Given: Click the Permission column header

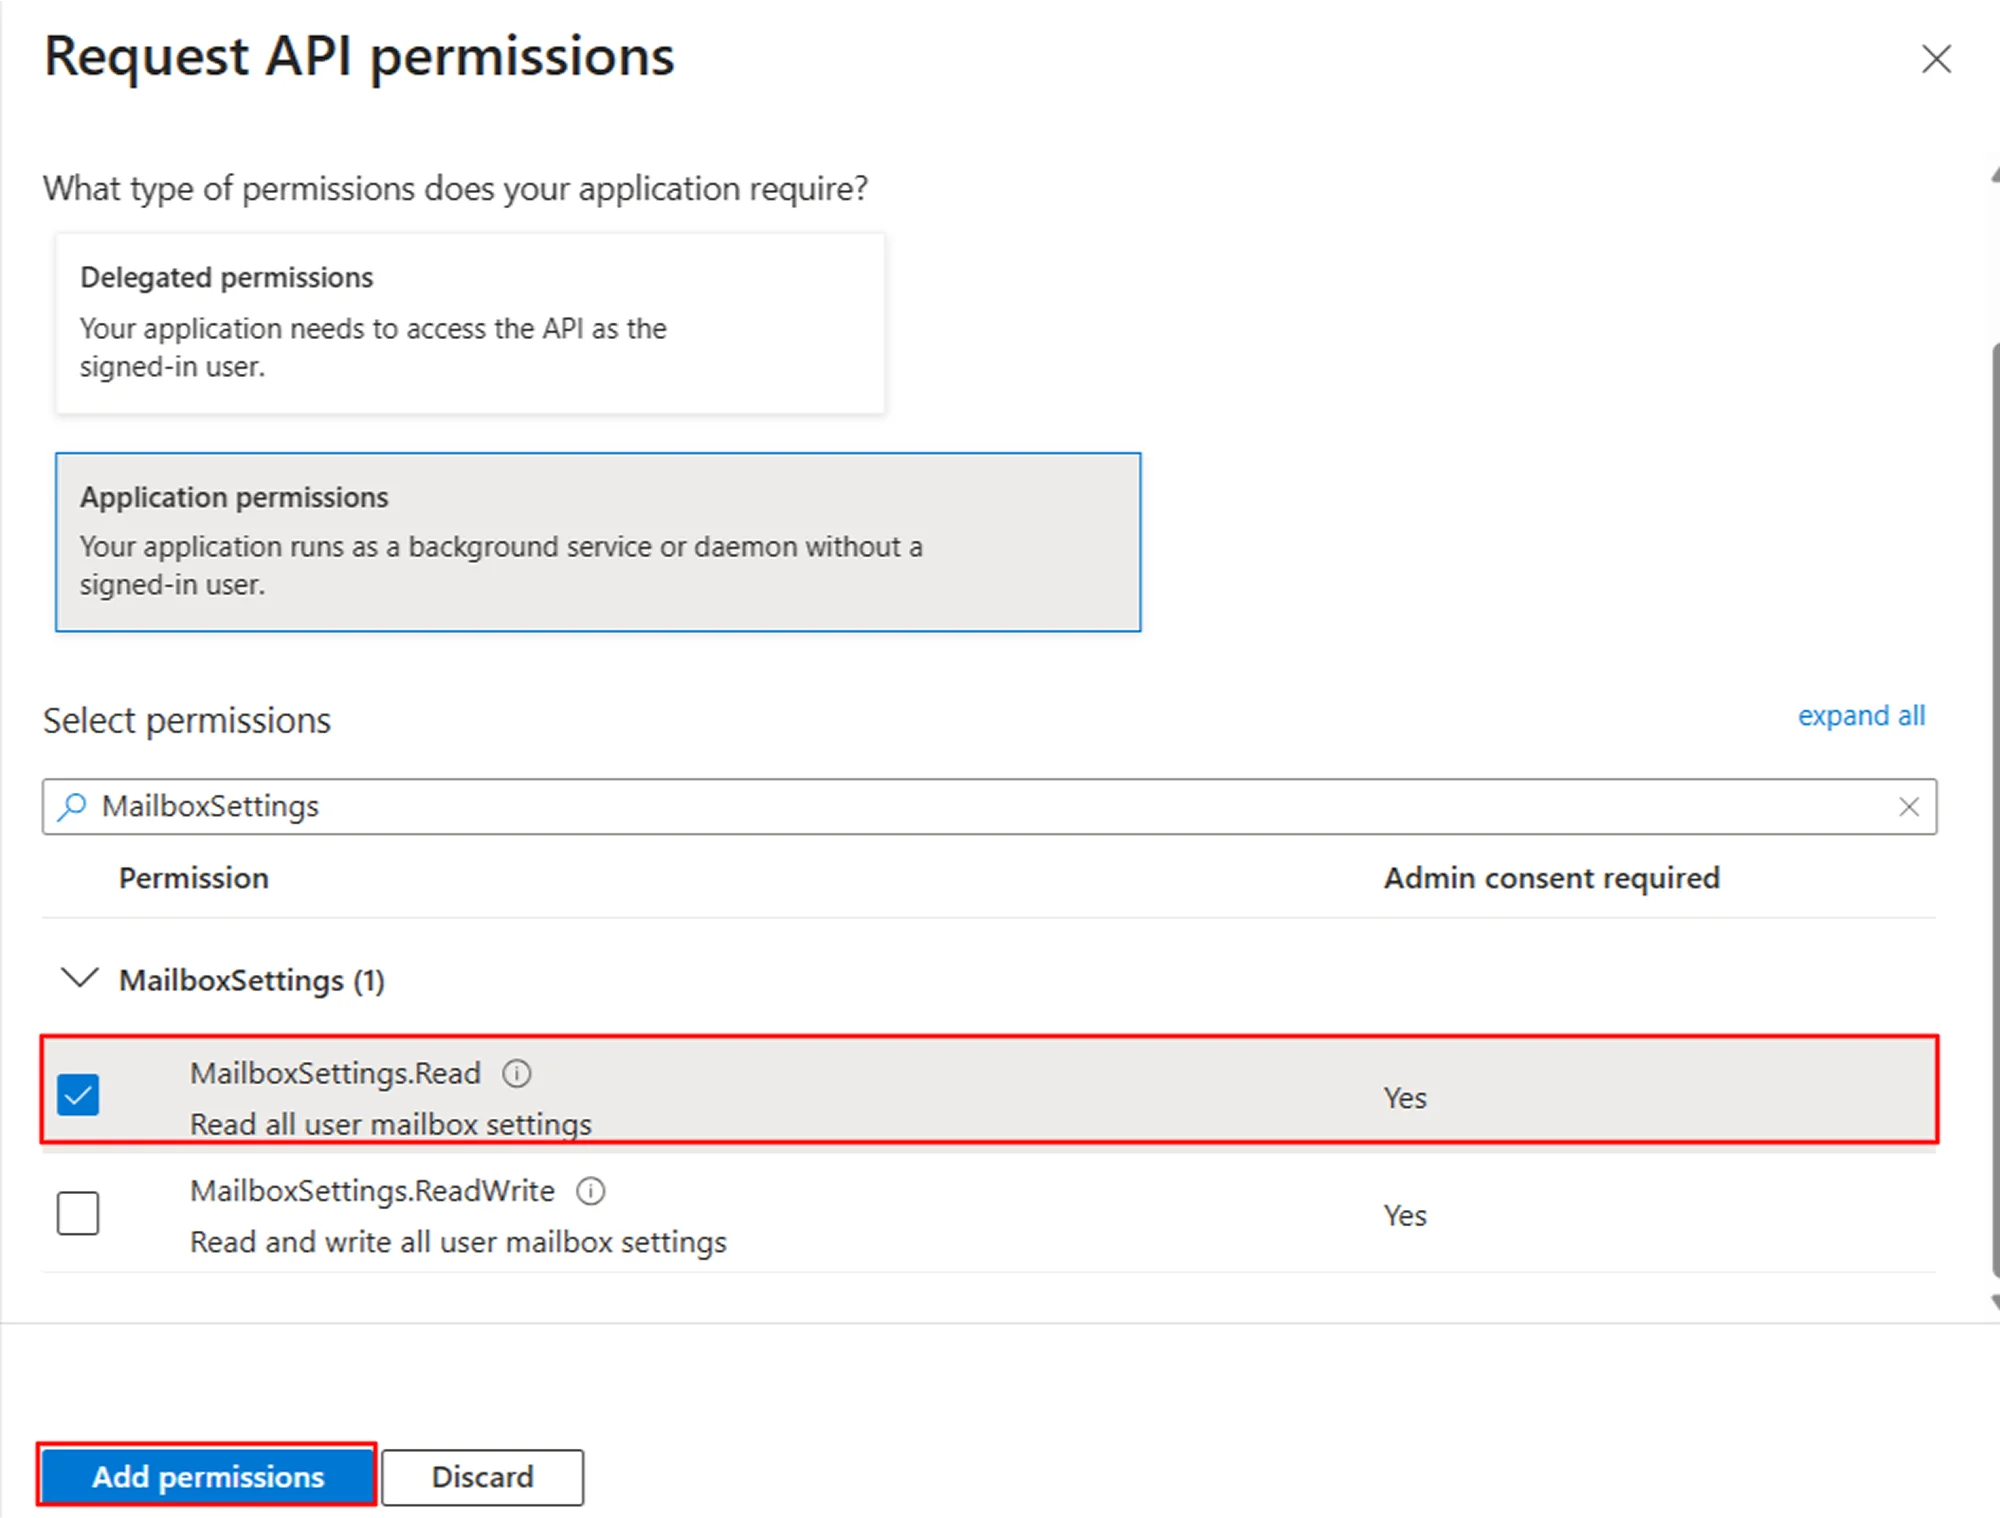Looking at the screenshot, I should coord(194,878).
